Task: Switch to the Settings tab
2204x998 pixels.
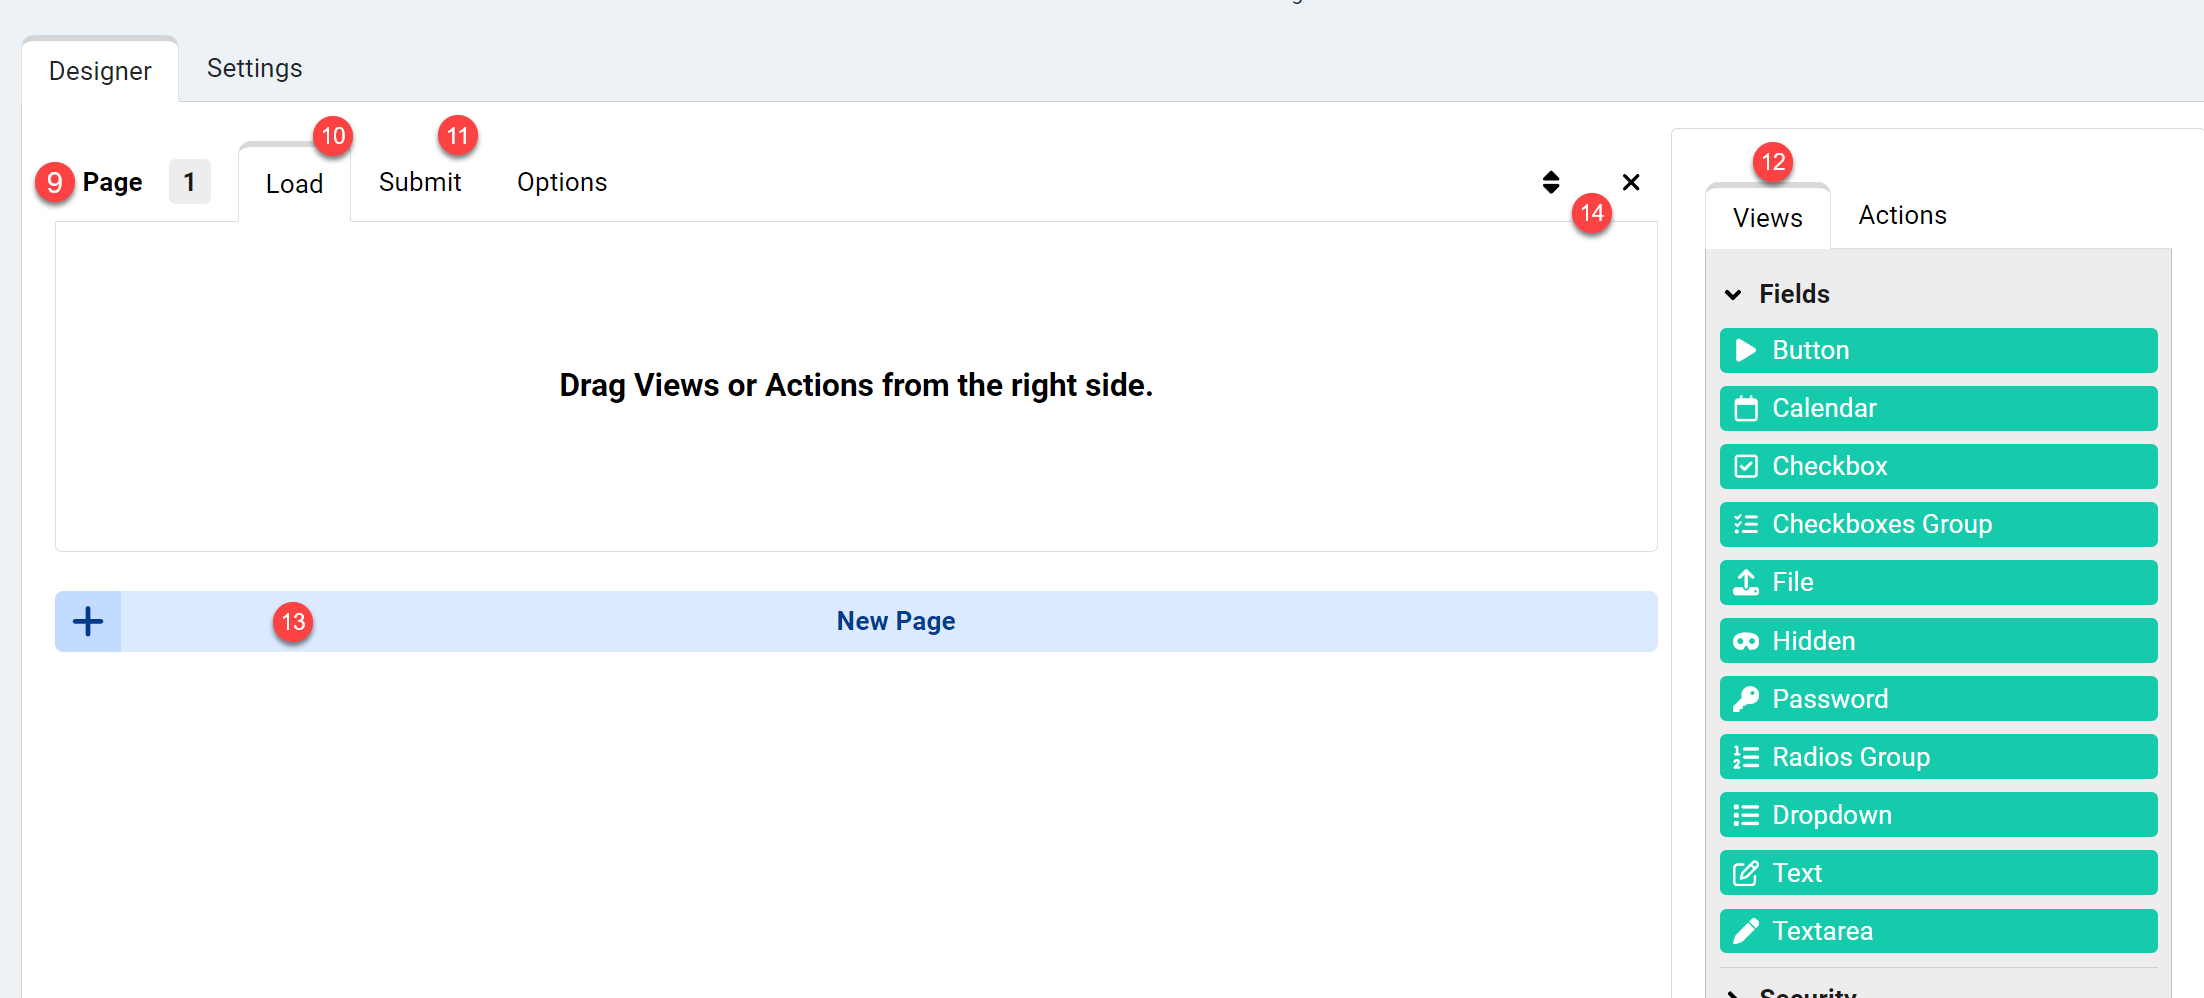Action: coord(254,68)
